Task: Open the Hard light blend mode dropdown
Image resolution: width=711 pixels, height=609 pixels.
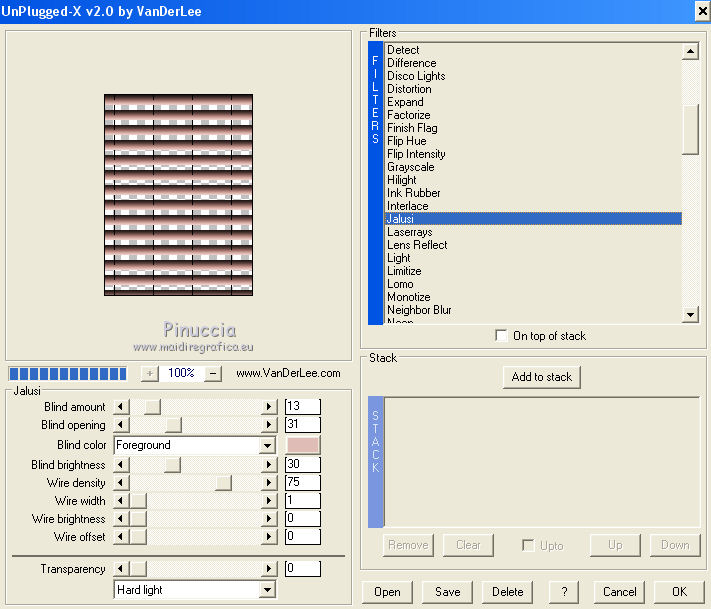Action: pos(268,590)
